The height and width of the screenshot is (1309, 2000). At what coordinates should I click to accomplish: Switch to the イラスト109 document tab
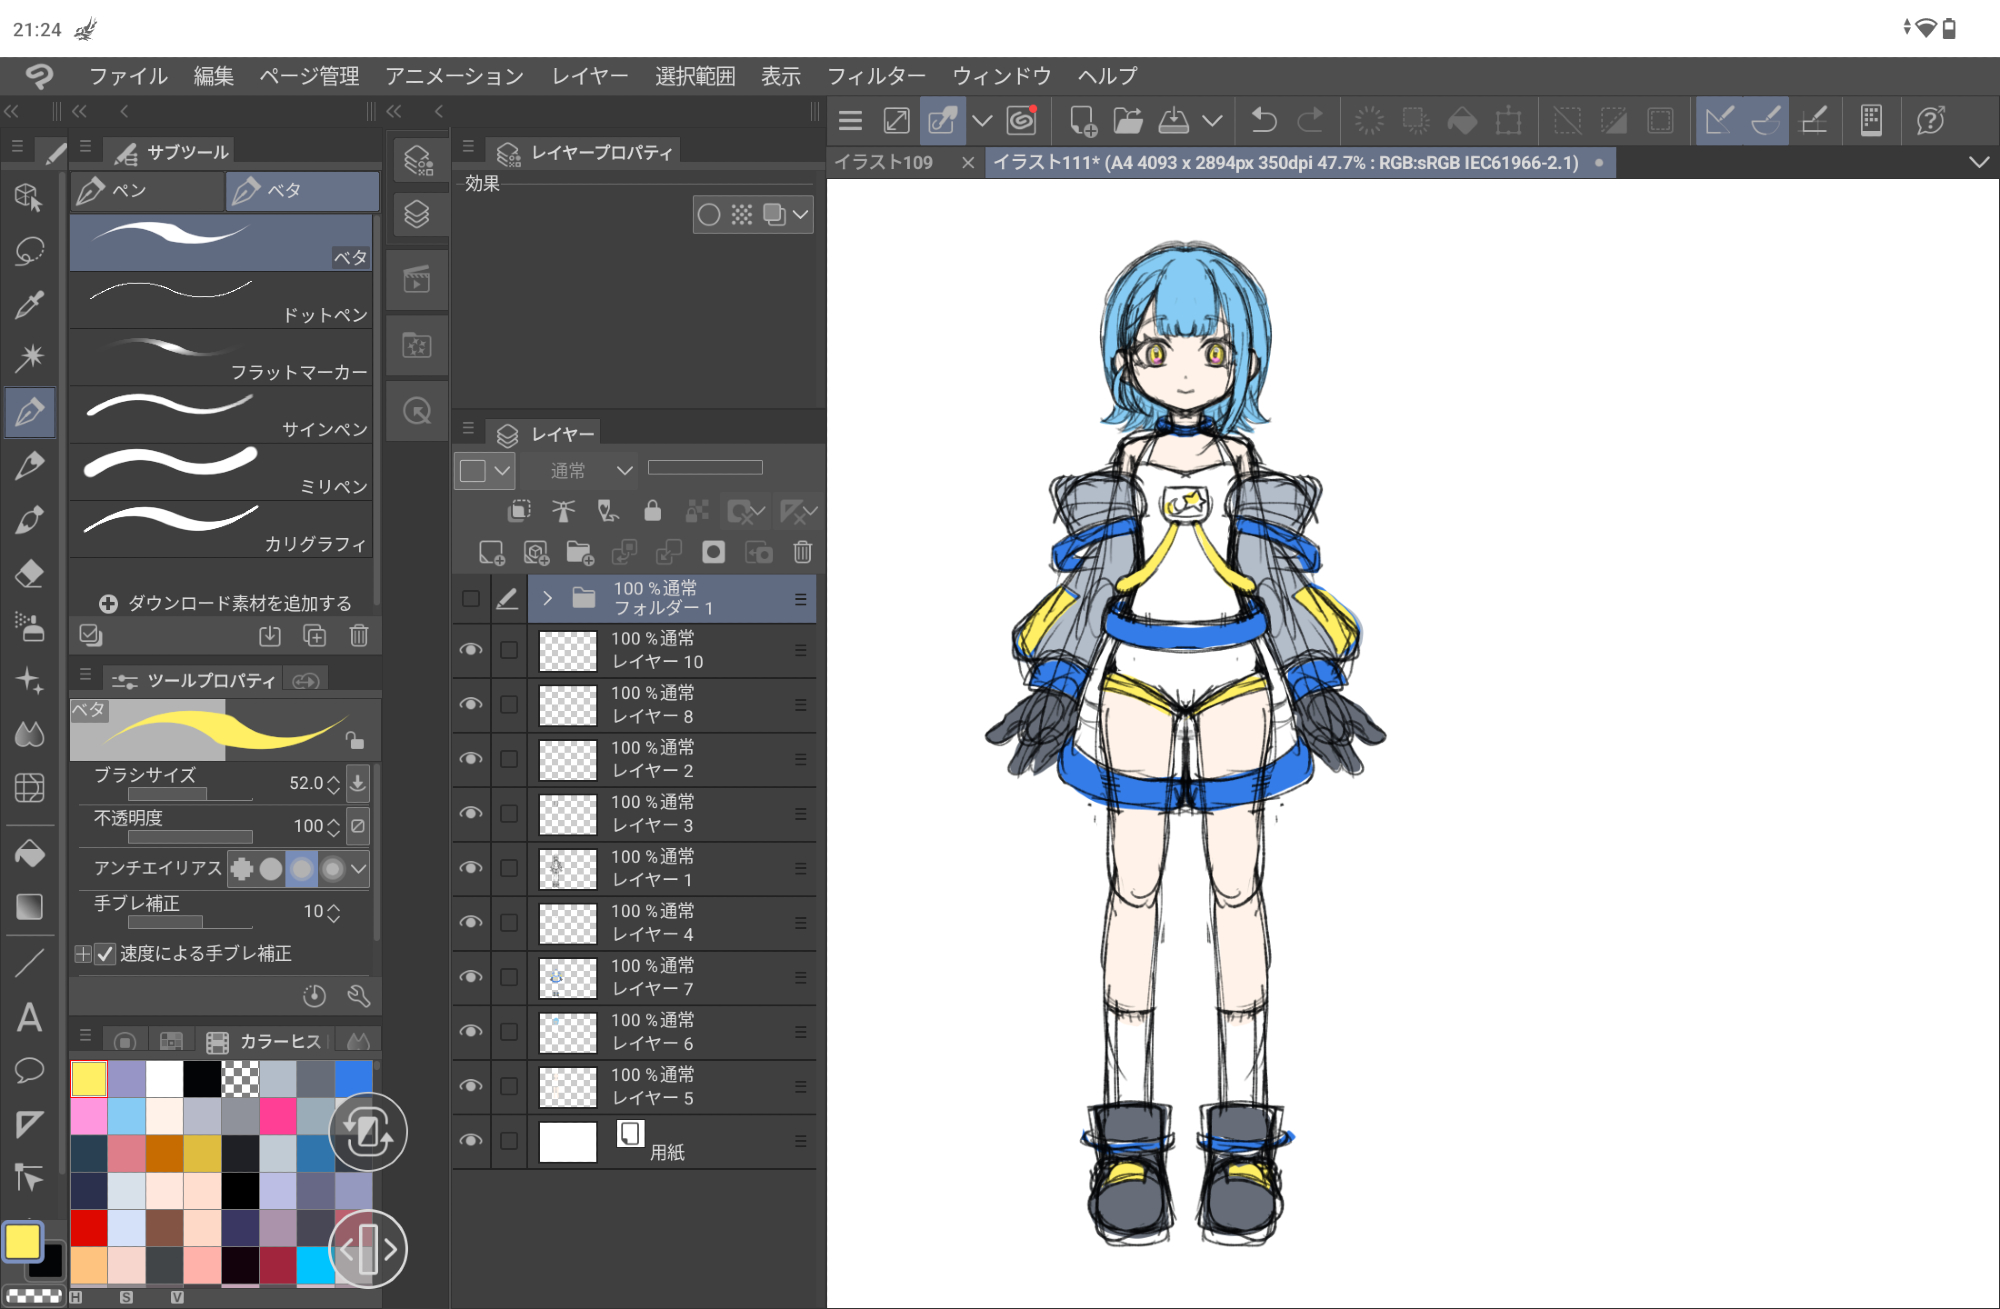883,162
